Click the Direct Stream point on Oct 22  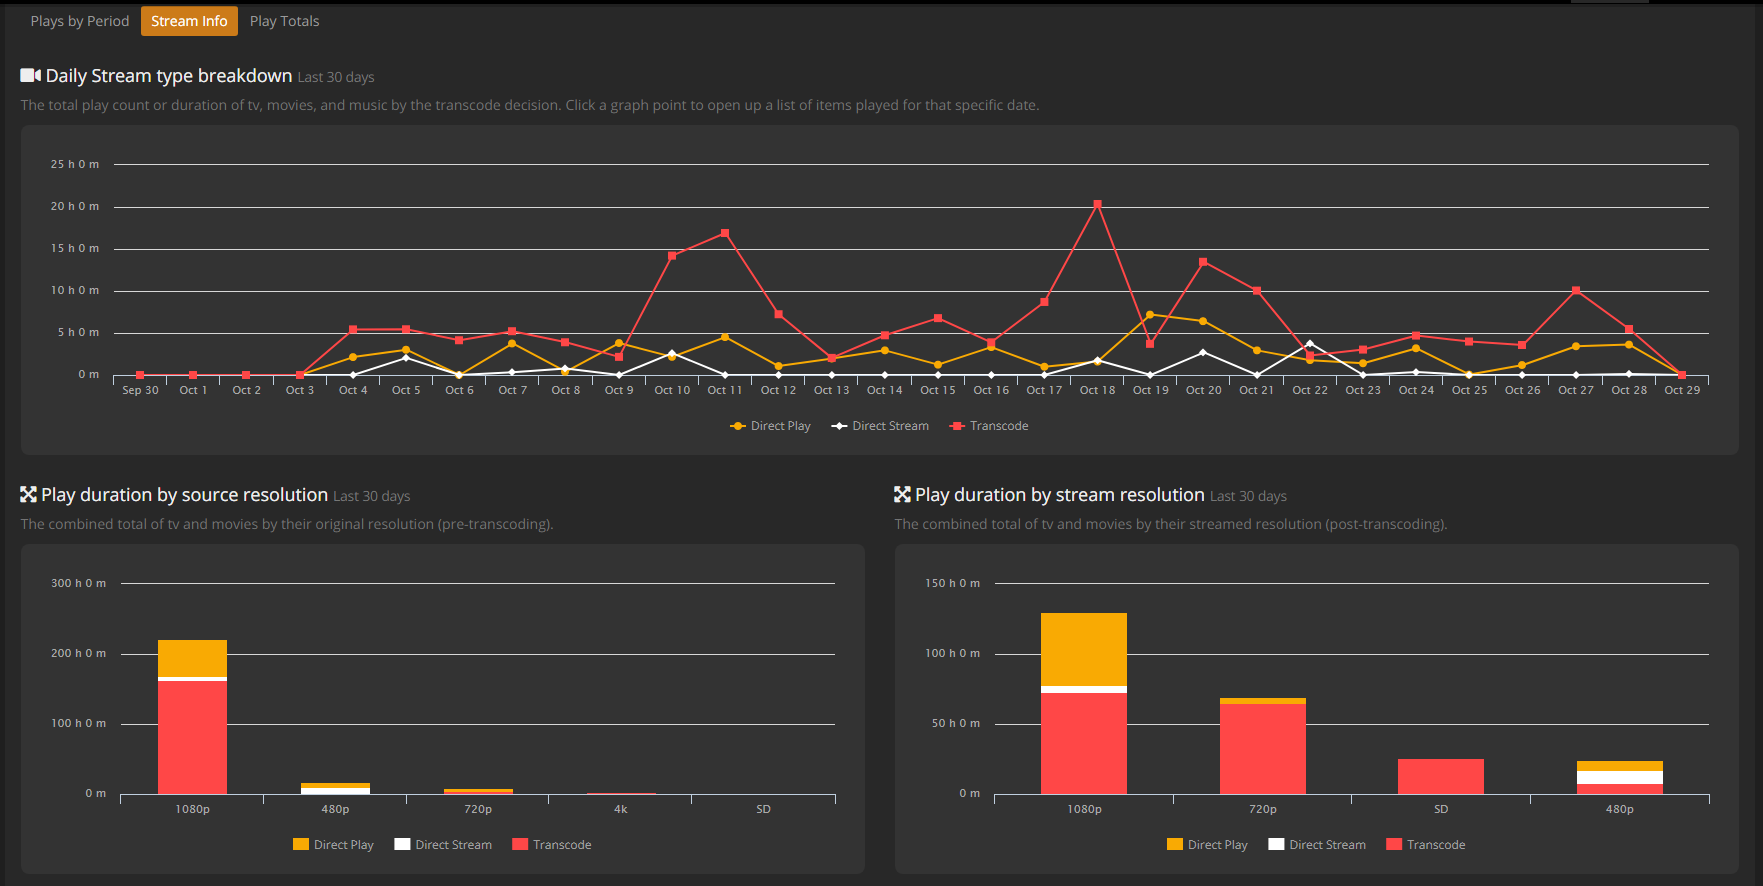[x=1310, y=344]
